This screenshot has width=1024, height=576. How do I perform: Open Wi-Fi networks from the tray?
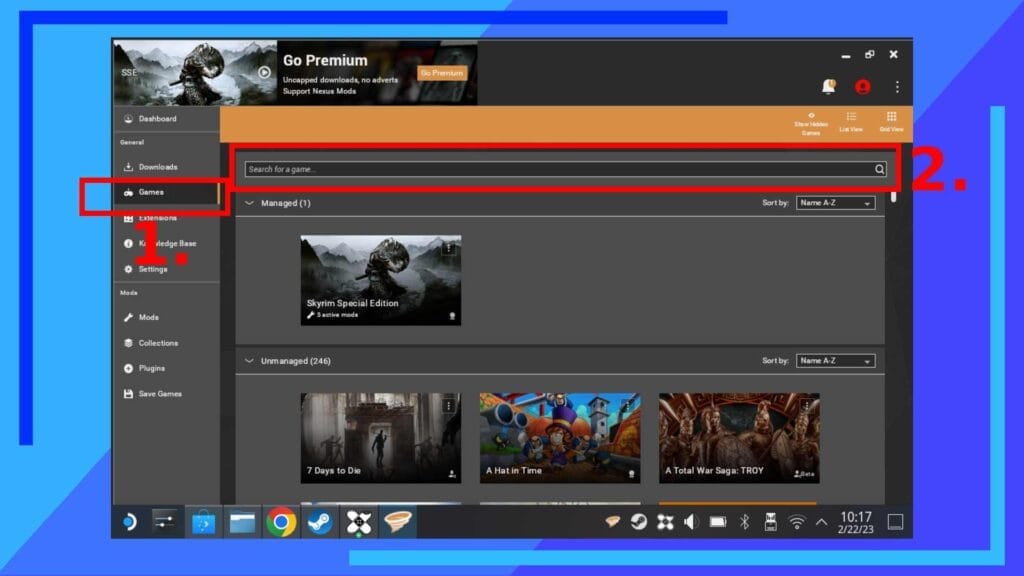pos(797,522)
